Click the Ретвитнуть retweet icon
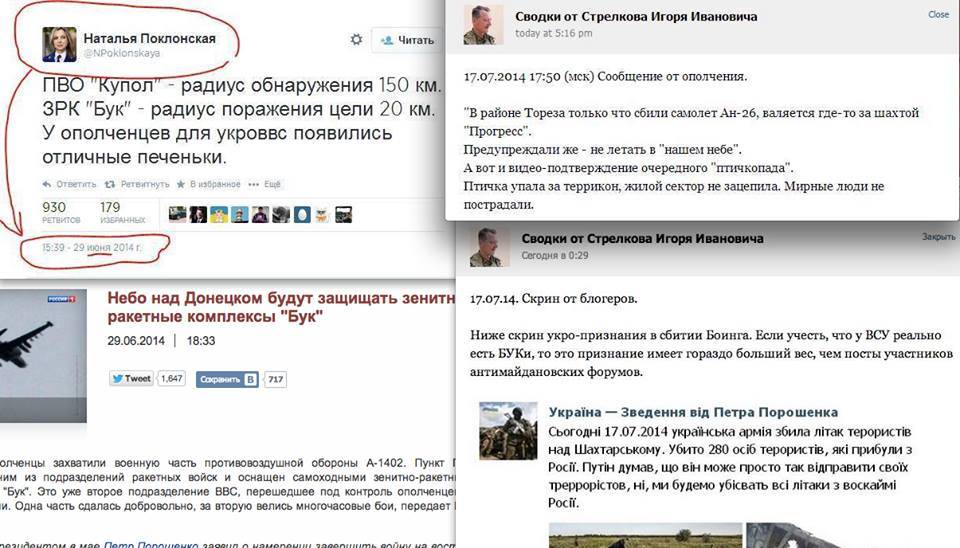960x548 pixels. [x=110, y=184]
